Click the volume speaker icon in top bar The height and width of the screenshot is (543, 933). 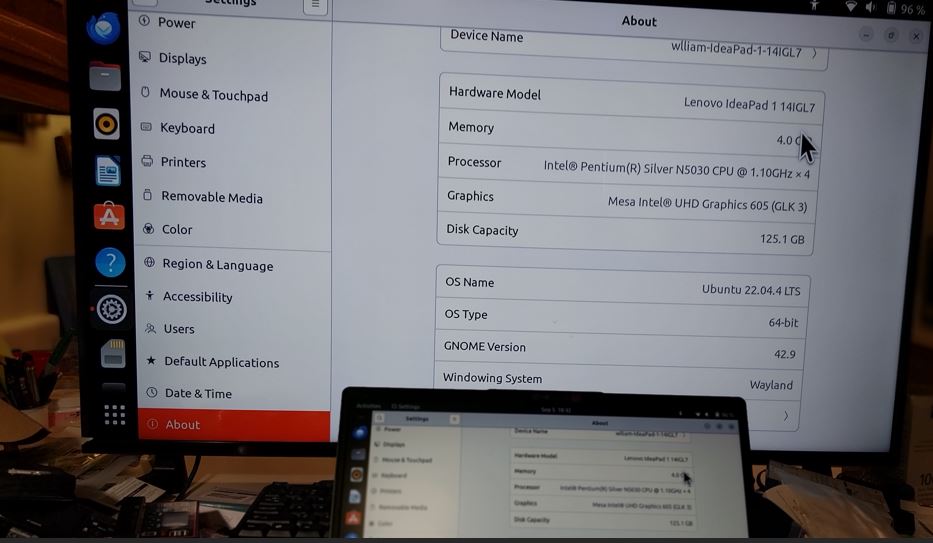(x=871, y=7)
